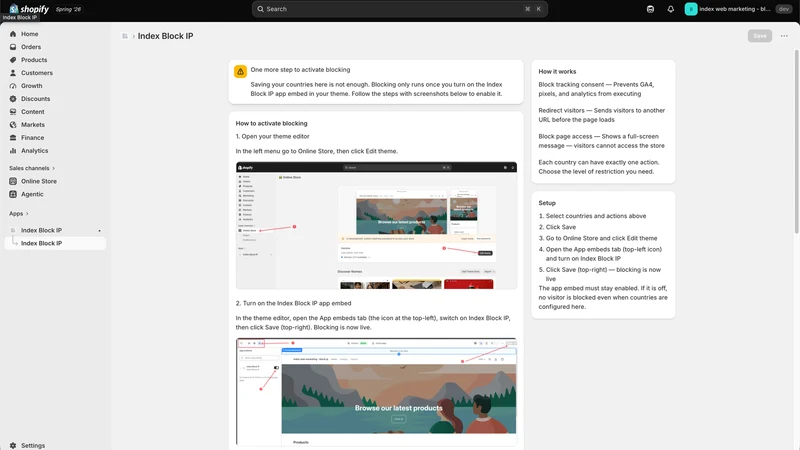The width and height of the screenshot is (800, 450).
Task: Focus the Search field in top bar
Action: click(399, 9)
